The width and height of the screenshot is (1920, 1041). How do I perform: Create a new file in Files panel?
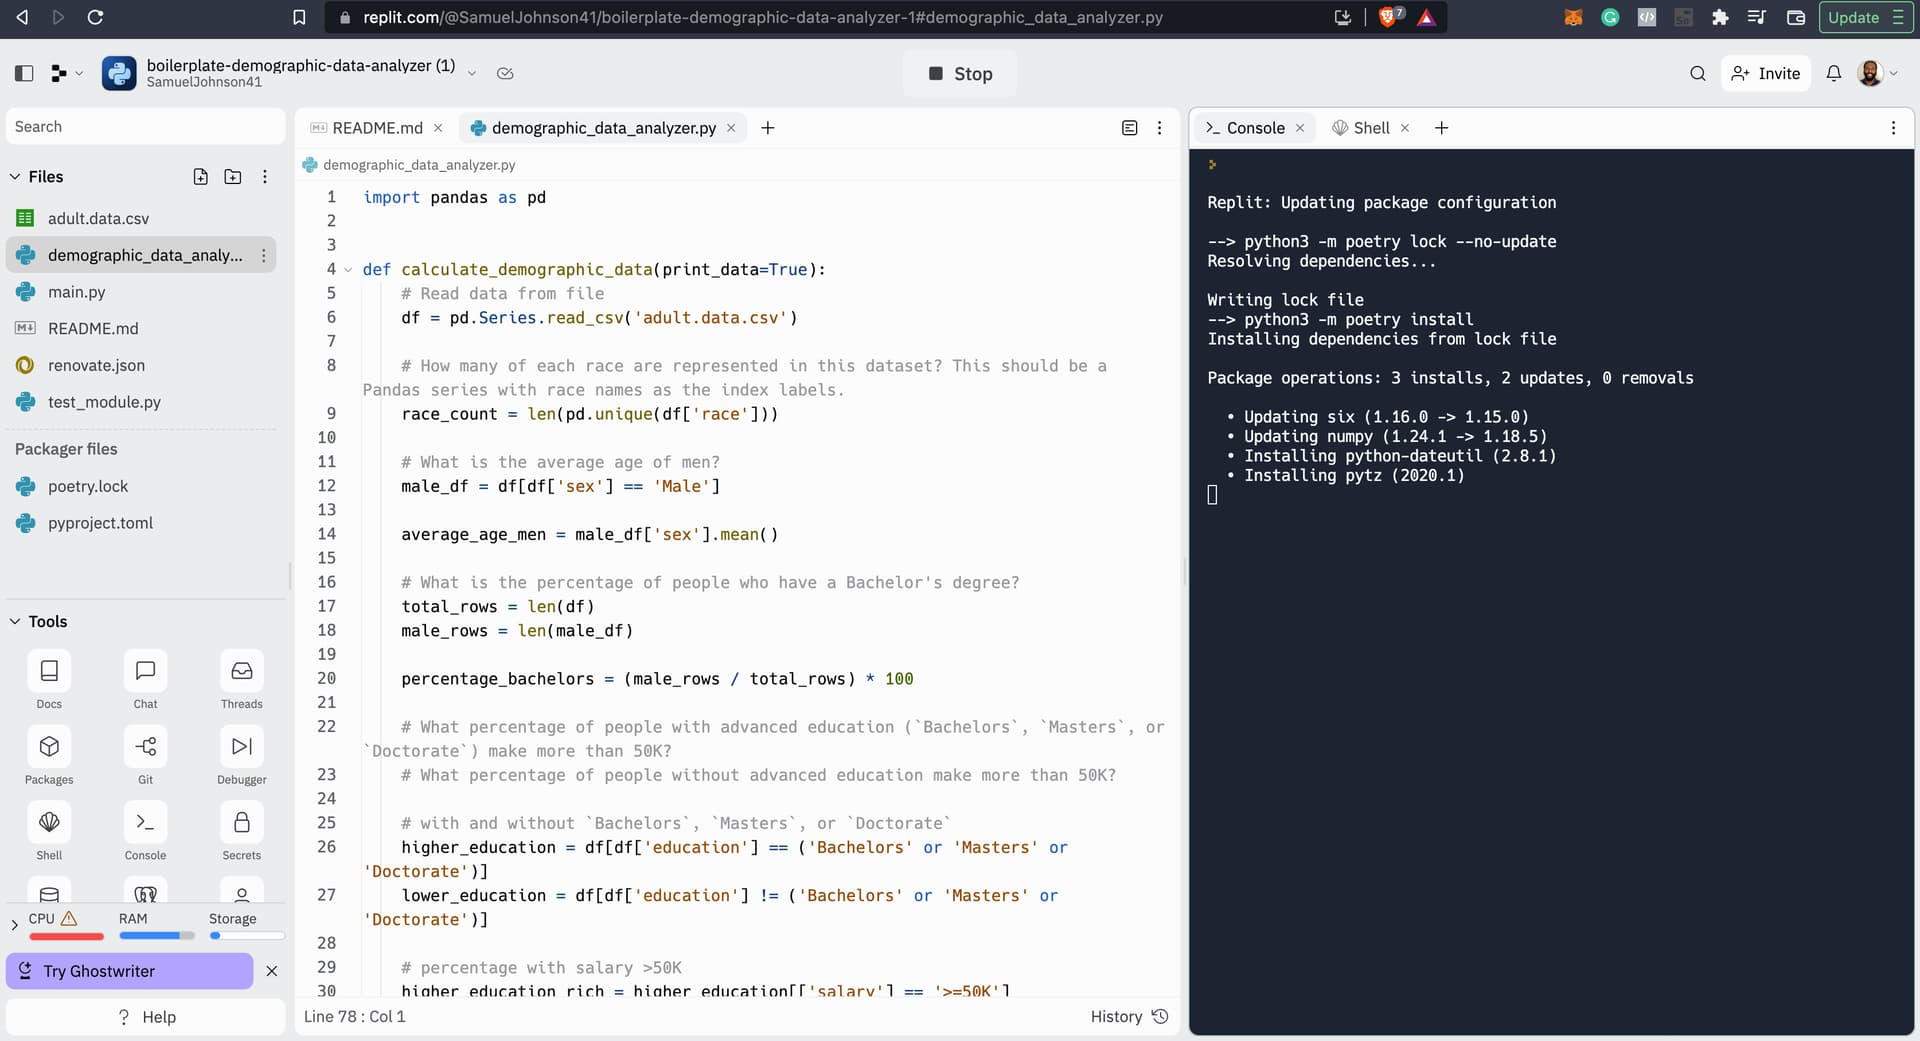(200, 177)
